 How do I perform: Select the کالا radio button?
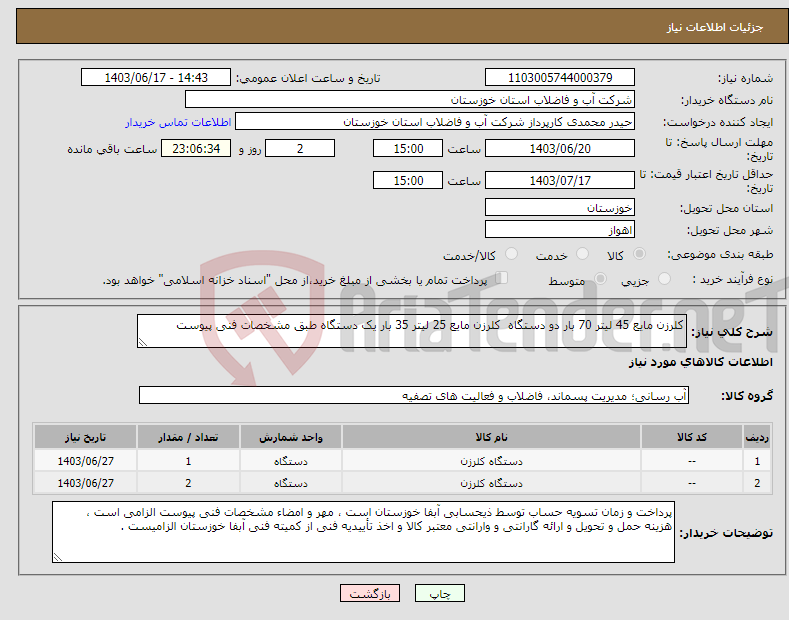pos(639,254)
